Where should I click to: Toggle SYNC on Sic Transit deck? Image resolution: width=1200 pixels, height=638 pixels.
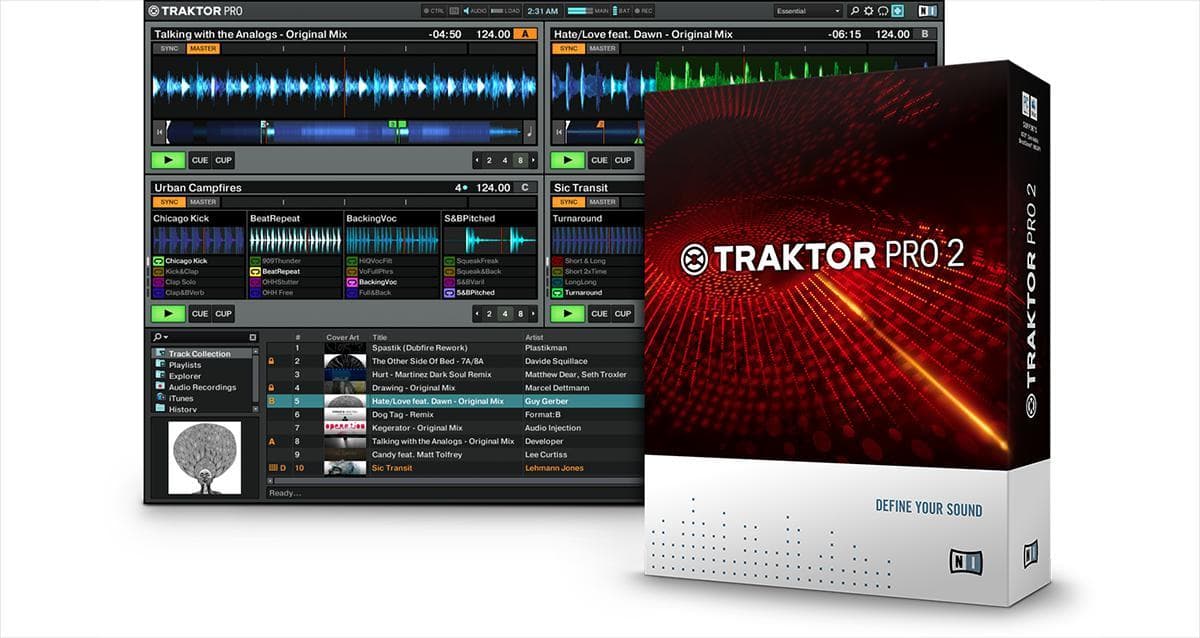pyautogui.click(x=568, y=202)
